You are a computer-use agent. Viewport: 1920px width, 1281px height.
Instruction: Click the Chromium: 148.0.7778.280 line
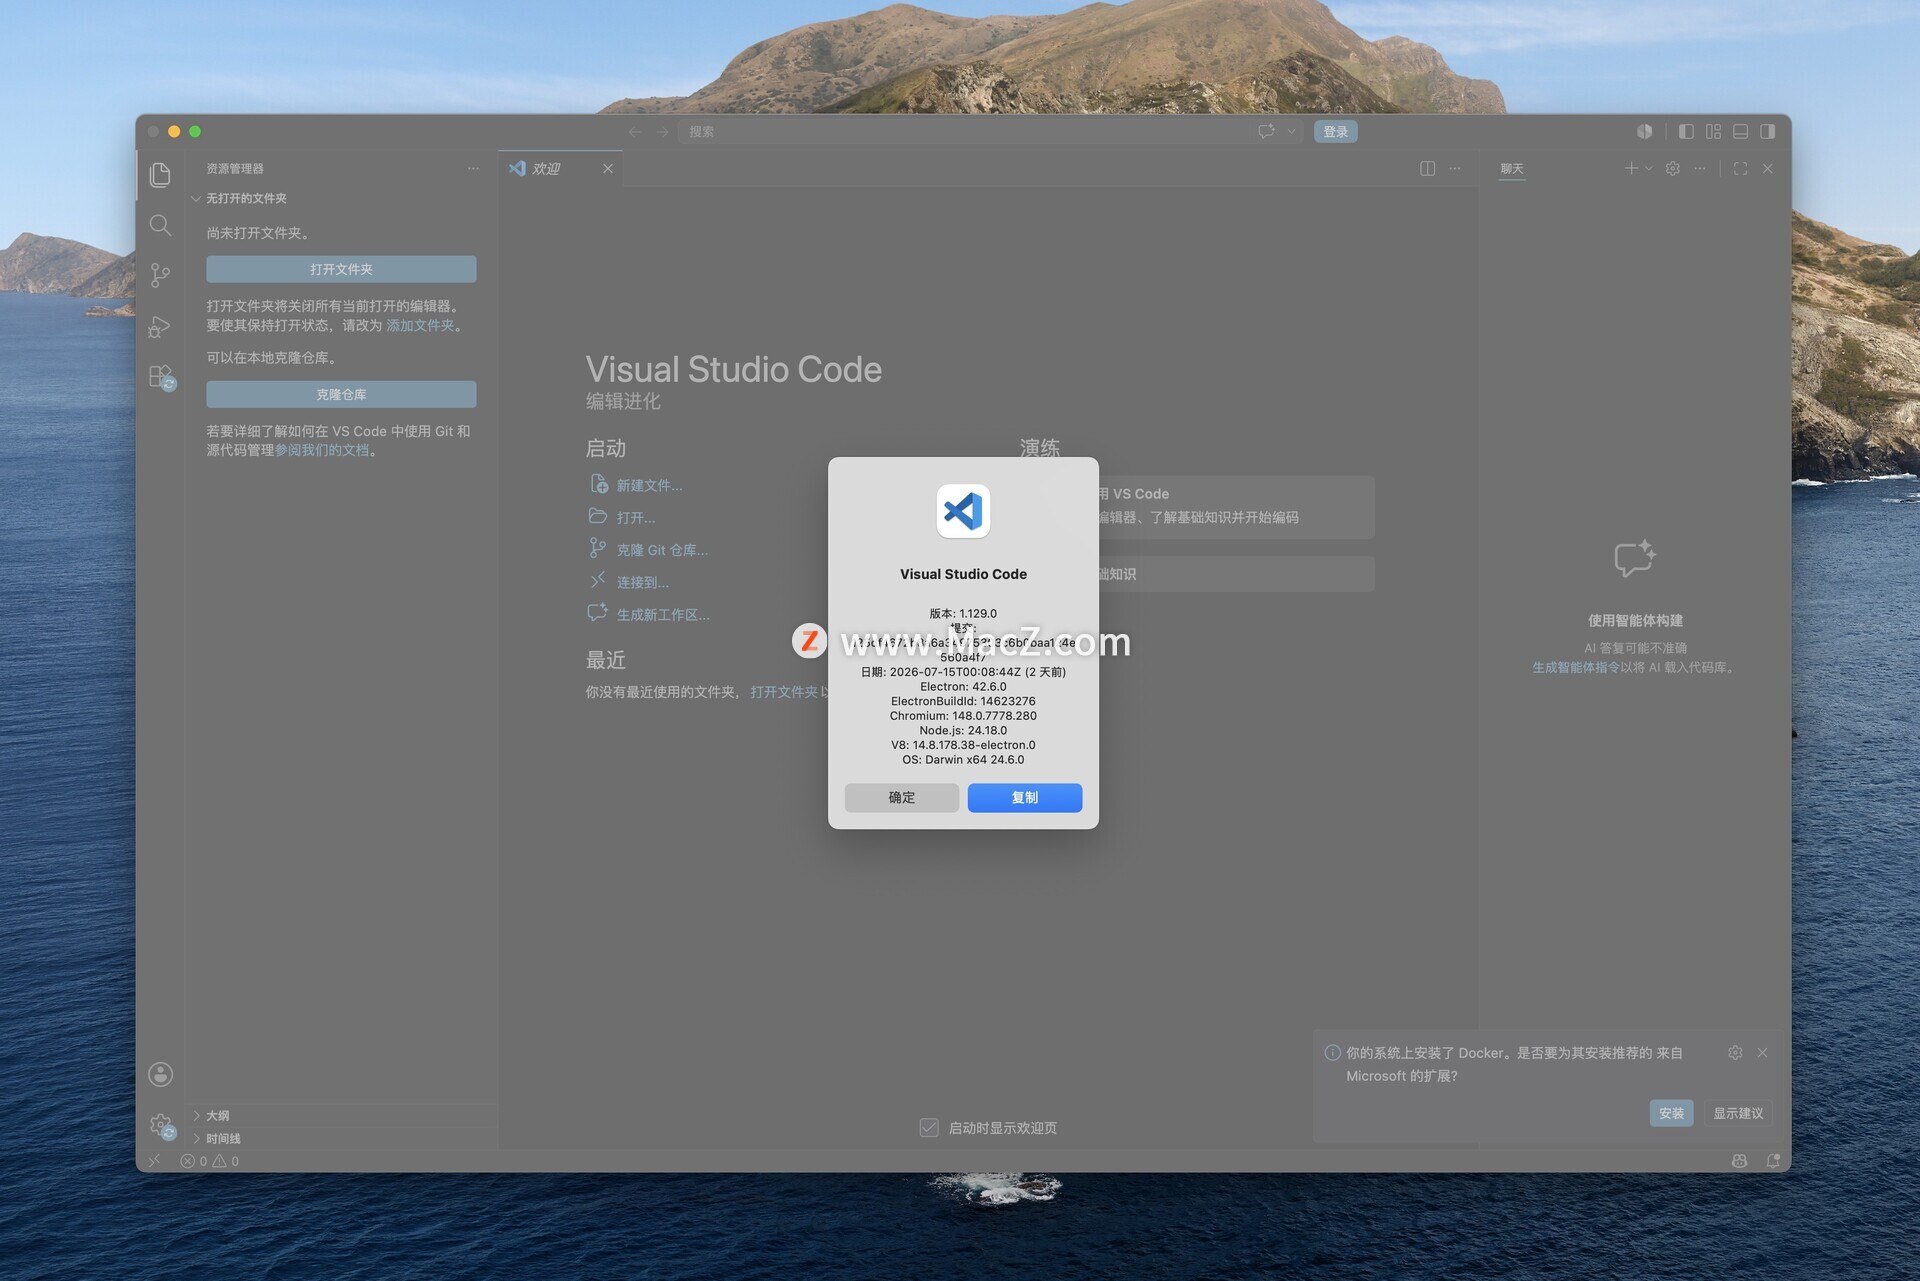[x=963, y=716]
